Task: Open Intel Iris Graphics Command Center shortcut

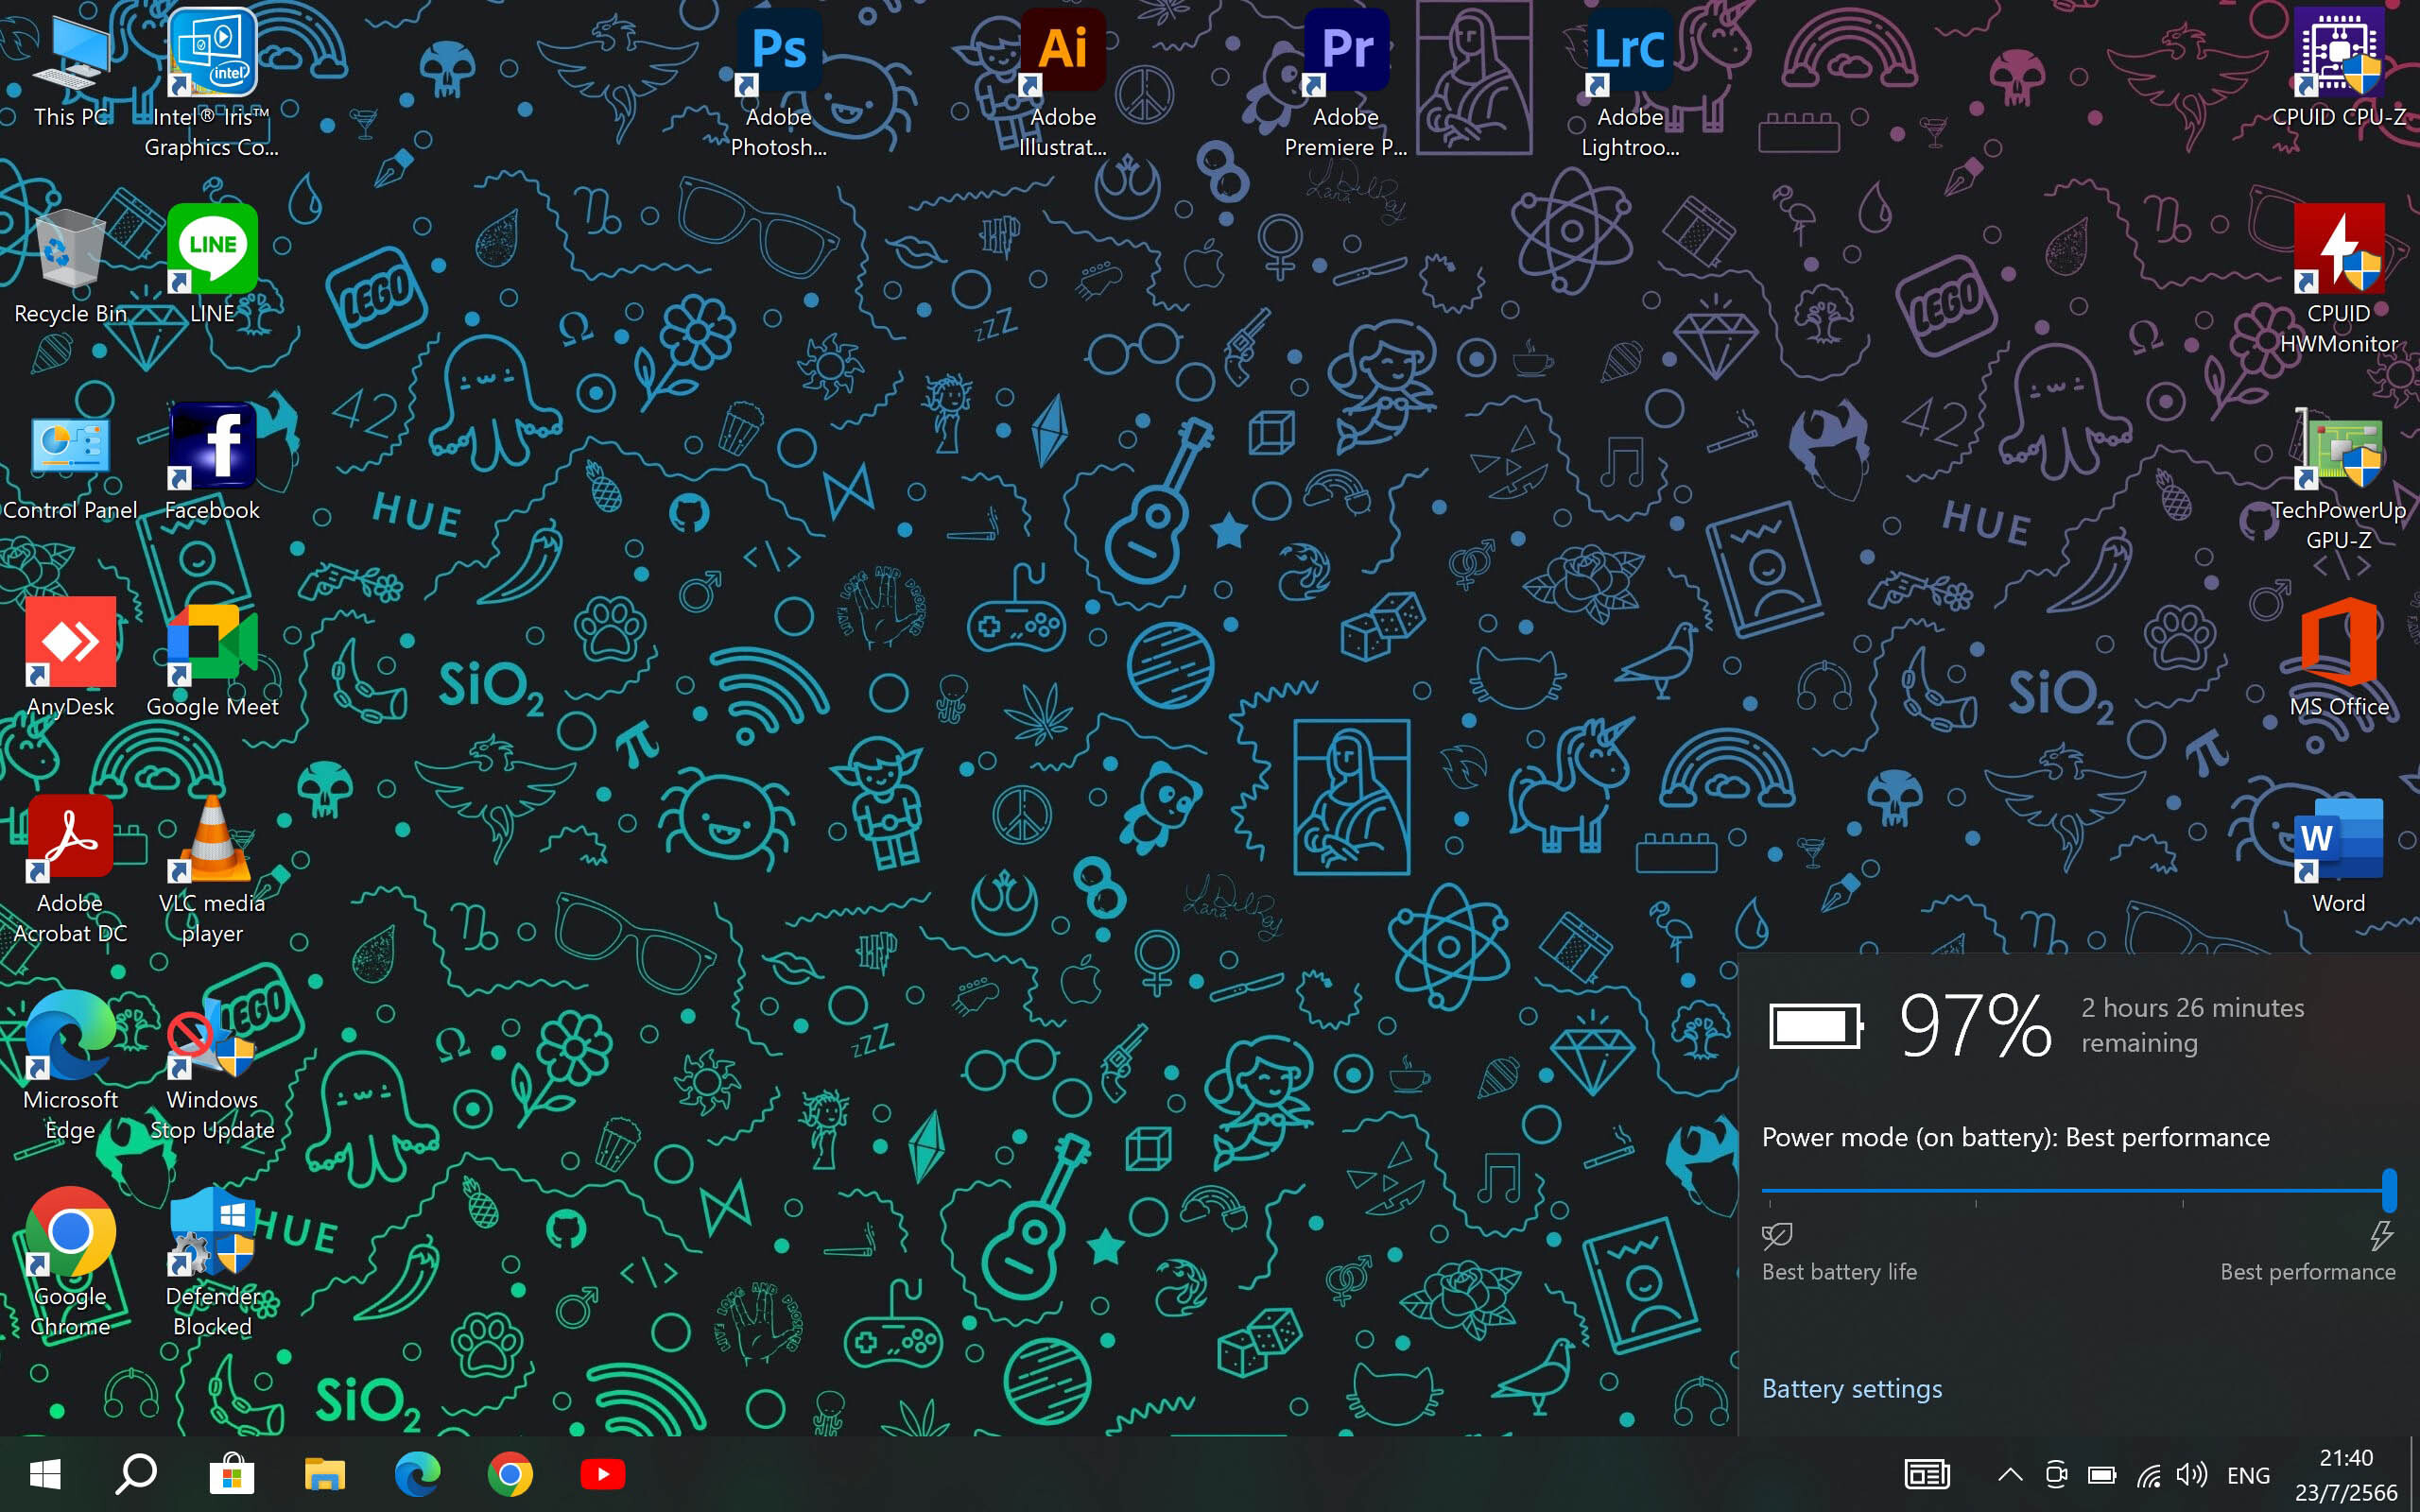Action: point(212,82)
